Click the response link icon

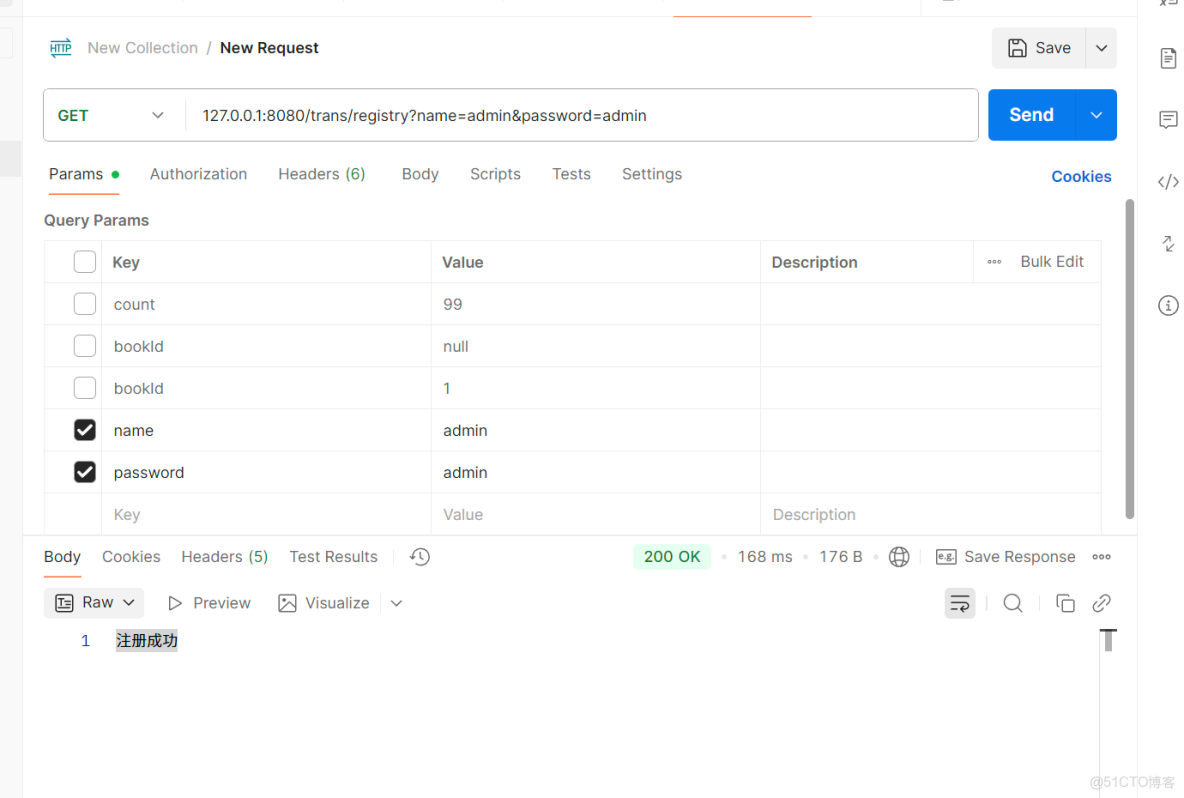pyautogui.click(x=1102, y=603)
